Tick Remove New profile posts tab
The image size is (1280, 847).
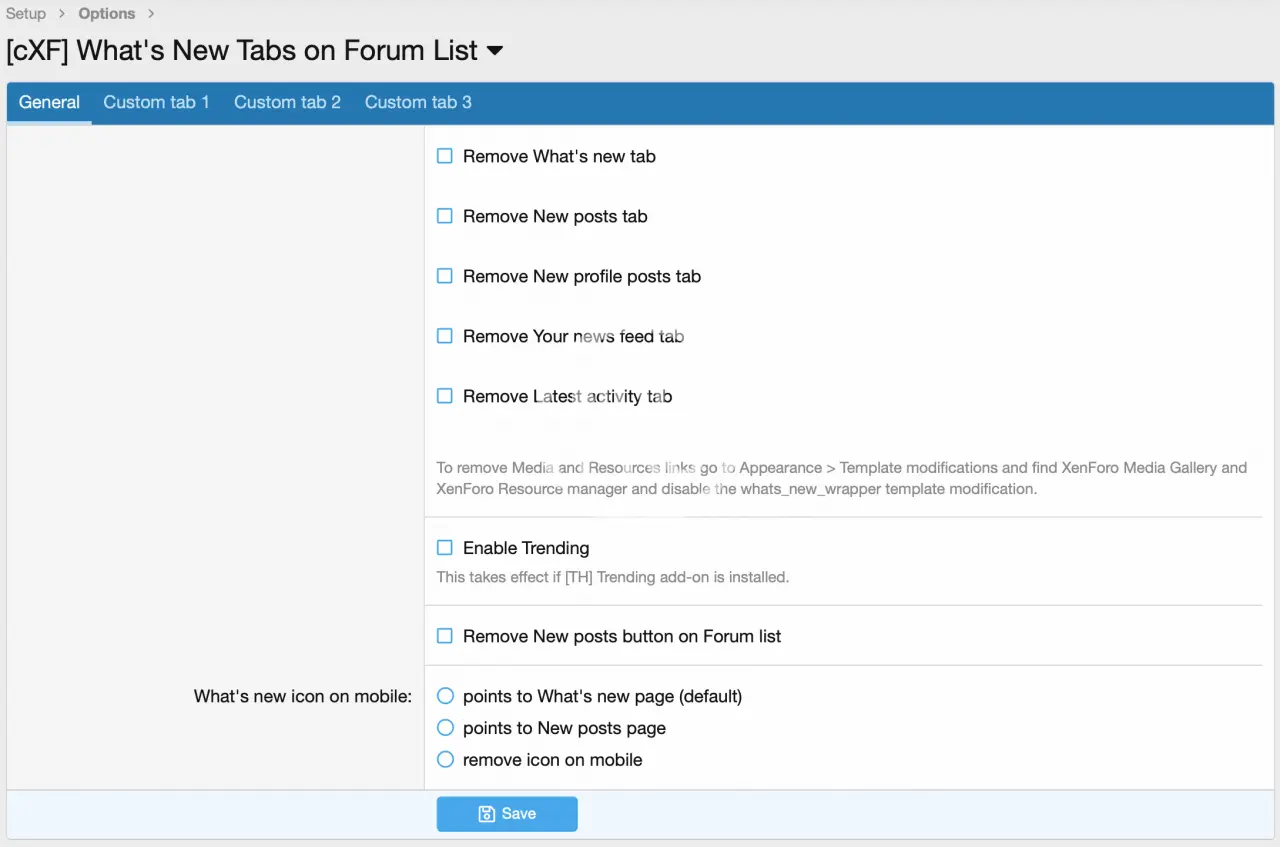445,276
